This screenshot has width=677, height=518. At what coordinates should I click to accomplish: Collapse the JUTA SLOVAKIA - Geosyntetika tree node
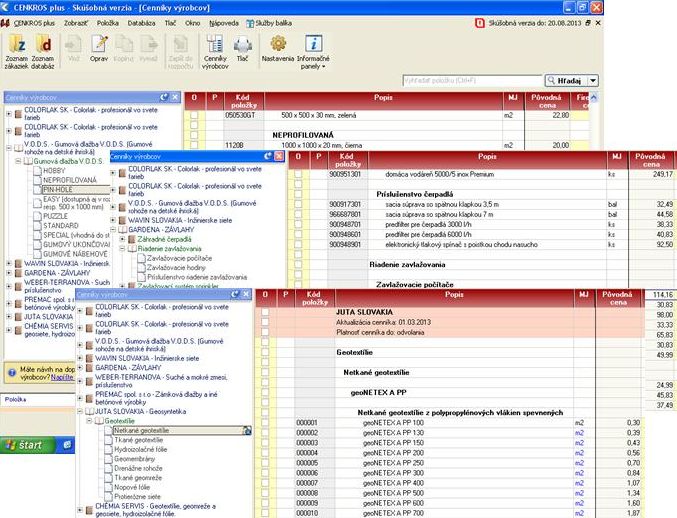tap(81, 410)
